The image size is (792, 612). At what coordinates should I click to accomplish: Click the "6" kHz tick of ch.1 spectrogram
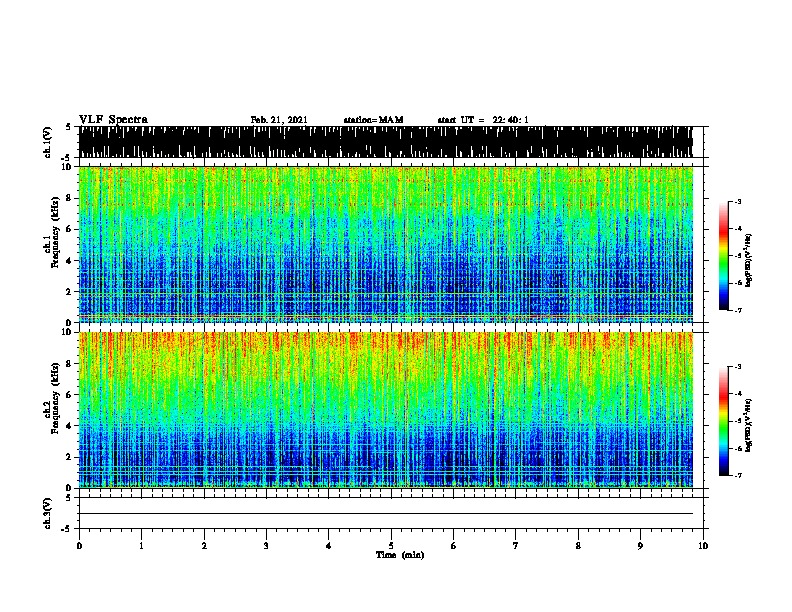click(69, 229)
